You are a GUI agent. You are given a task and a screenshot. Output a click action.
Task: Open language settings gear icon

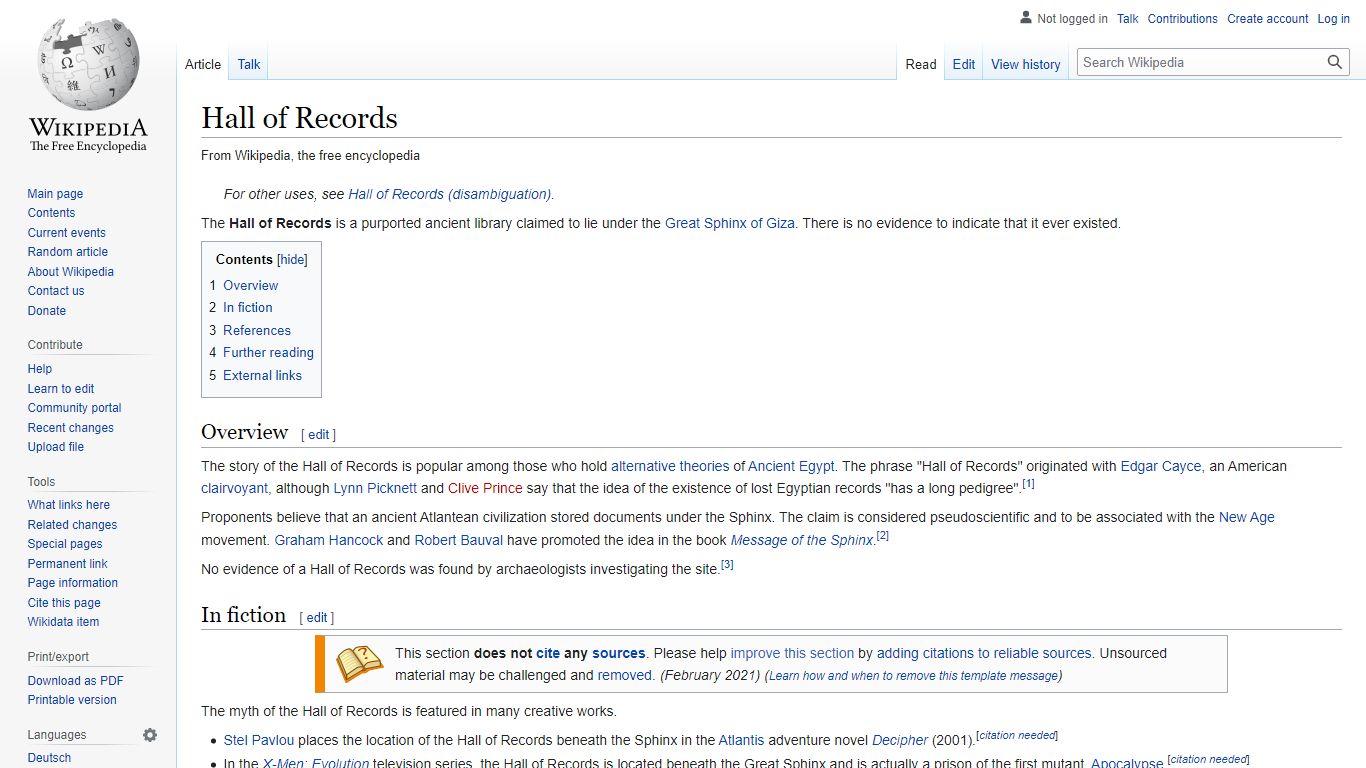click(150, 735)
